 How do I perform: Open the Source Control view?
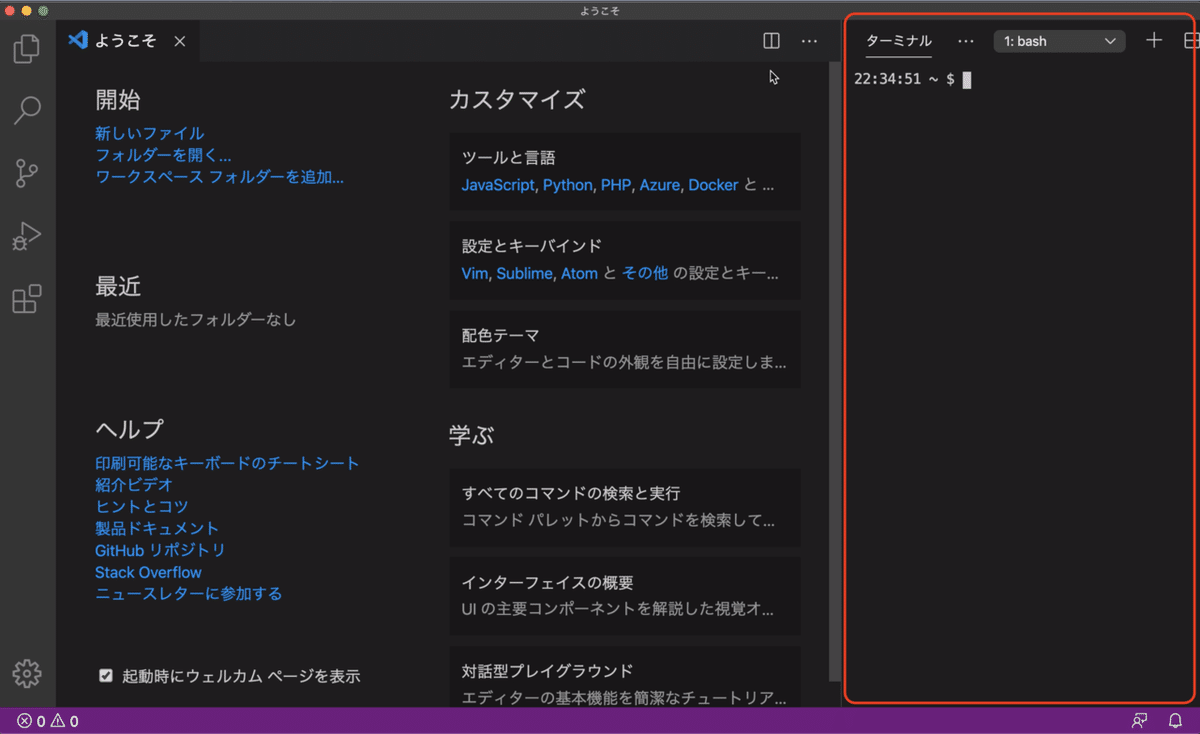pyautogui.click(x=27, y=173)
